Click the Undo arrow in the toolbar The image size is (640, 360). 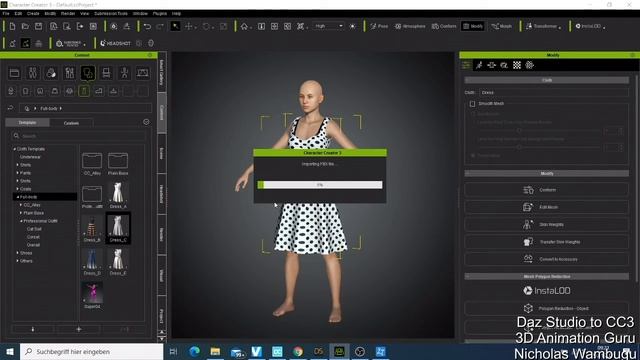[147, 26]
